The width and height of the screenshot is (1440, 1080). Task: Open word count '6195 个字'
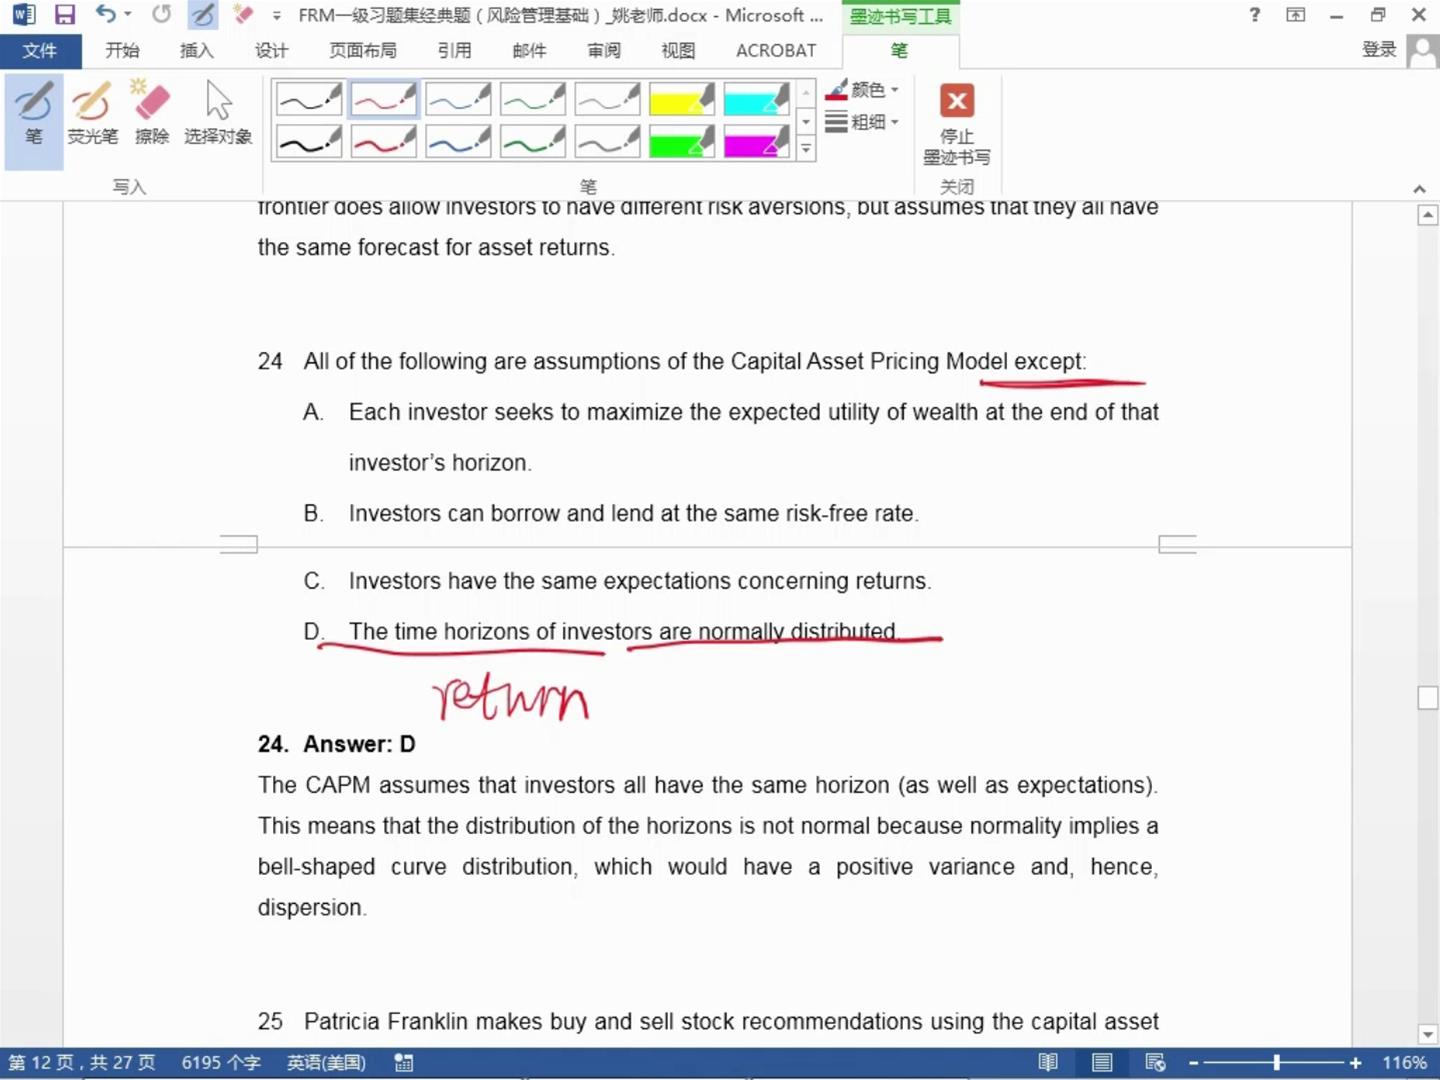pyautogui.click(x=221, y=1063)
